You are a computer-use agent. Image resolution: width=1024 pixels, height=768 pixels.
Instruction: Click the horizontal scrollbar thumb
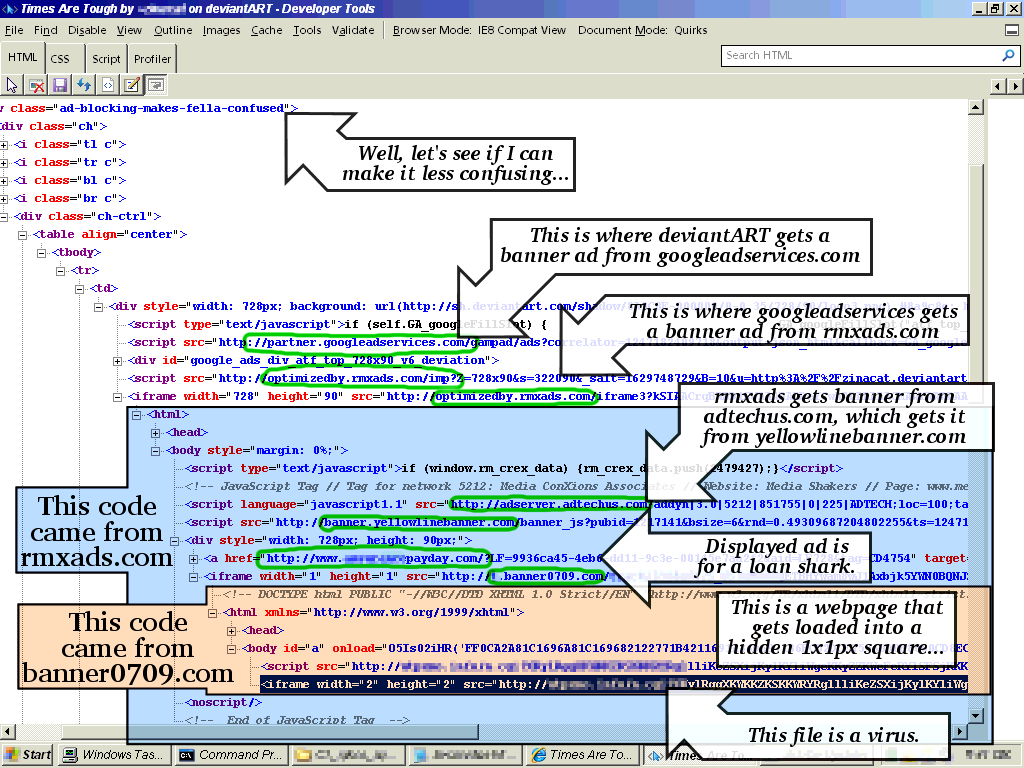[x=270, y=731]
